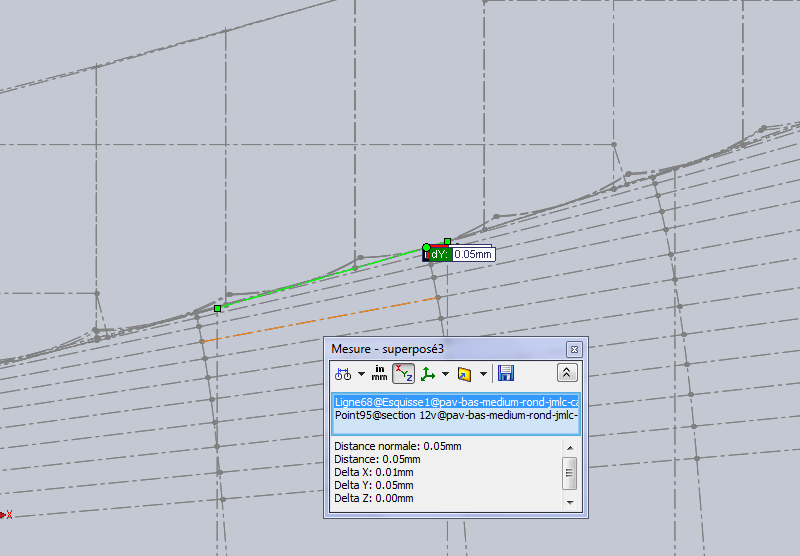
Task: Open the coordinate system dropdown arrow
Action: pos(445,374)
